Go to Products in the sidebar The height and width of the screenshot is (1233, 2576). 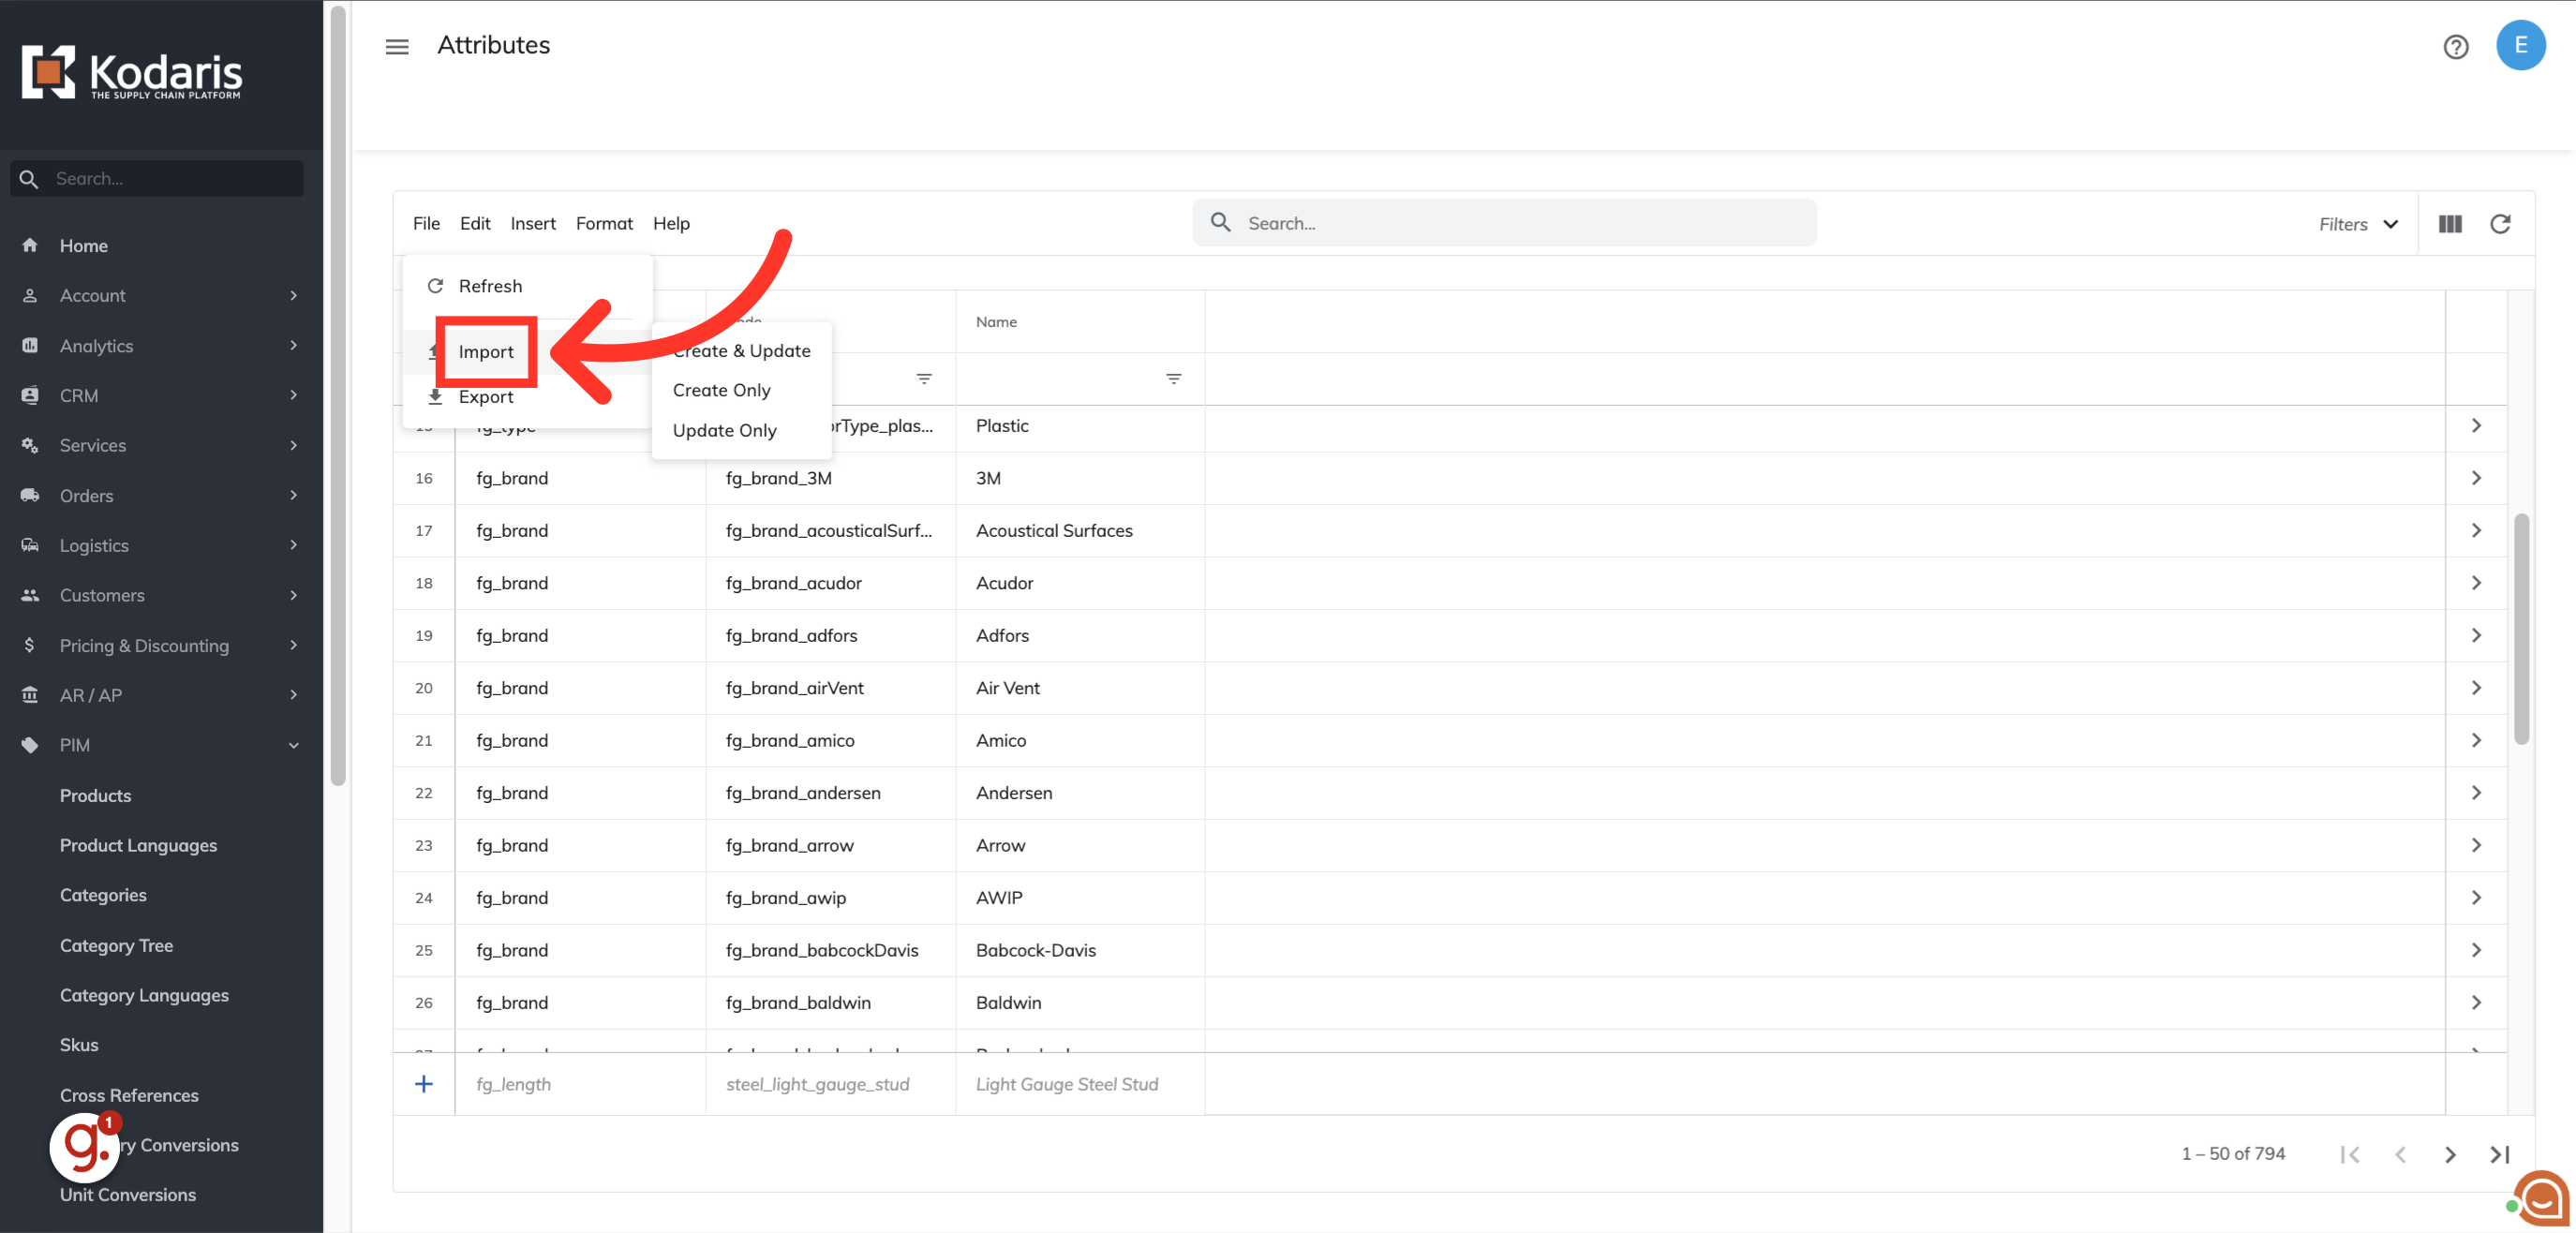(x=95, y=795)
